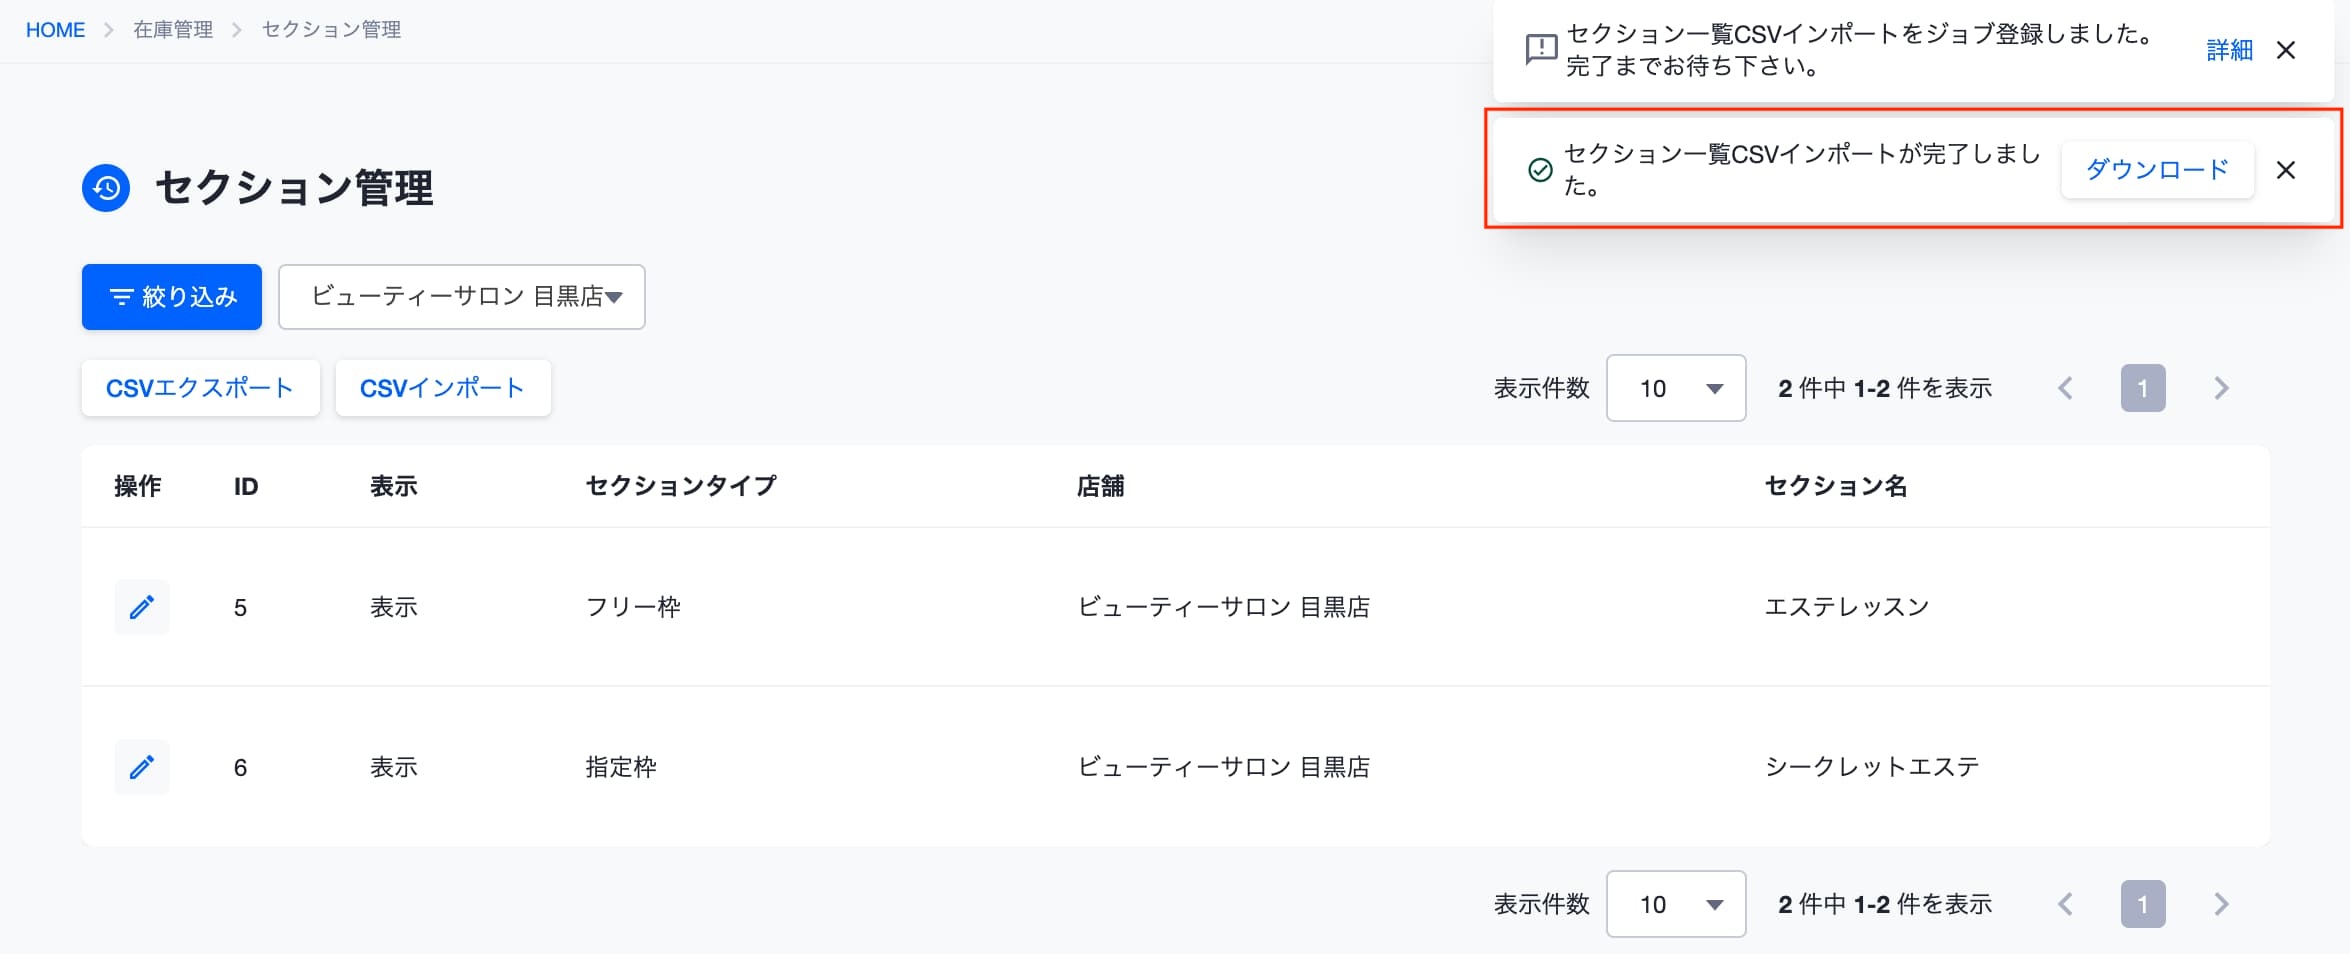Edit section ID 6 with pencil icon
Viewport: 2350px width, 954px height.
click(x=142, y=767)
